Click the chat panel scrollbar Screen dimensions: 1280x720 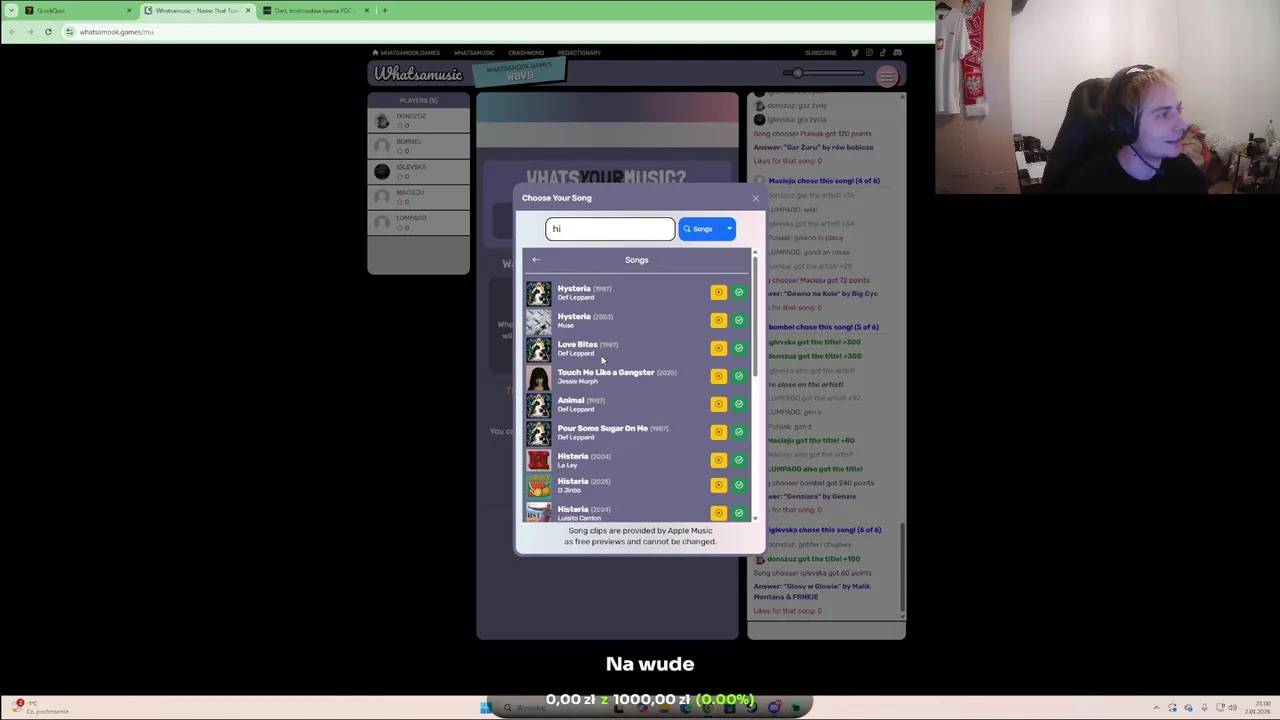pyautogui.click(x=902, y=565)
